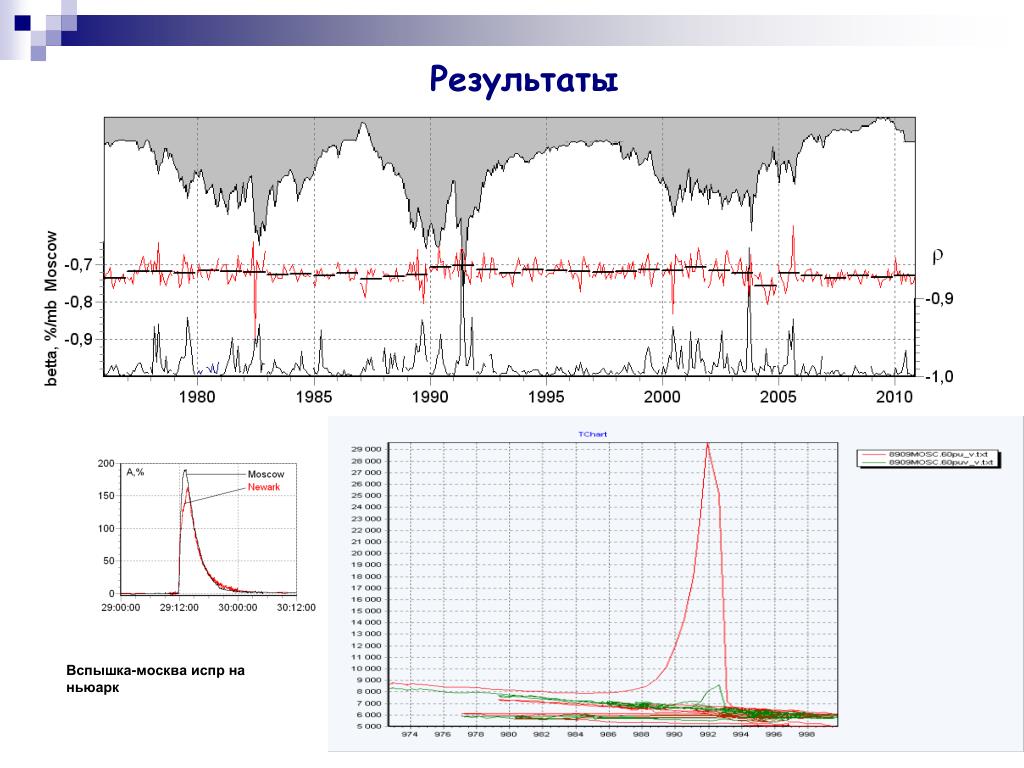Click the red peak of the TChart curve

[707, 445]
